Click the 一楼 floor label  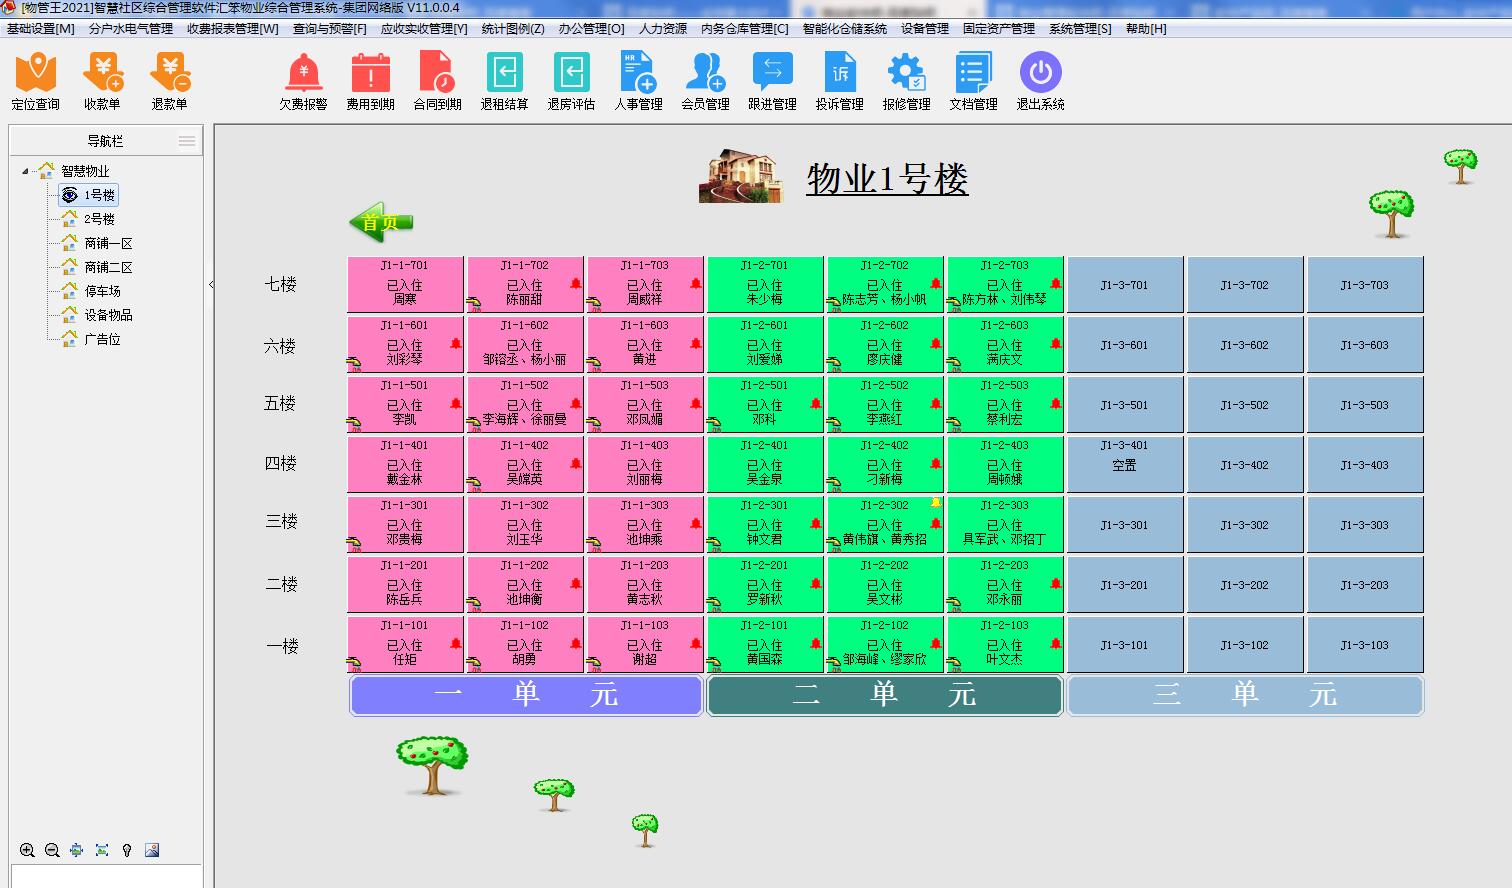[281, 646]
